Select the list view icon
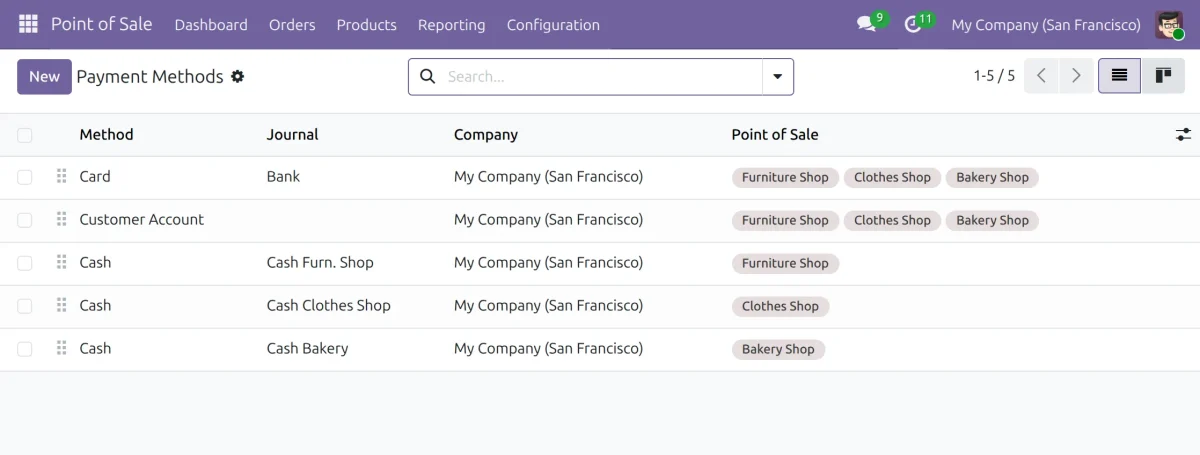This screenshot has width=1200, height=455. [x=1120, y=76]
